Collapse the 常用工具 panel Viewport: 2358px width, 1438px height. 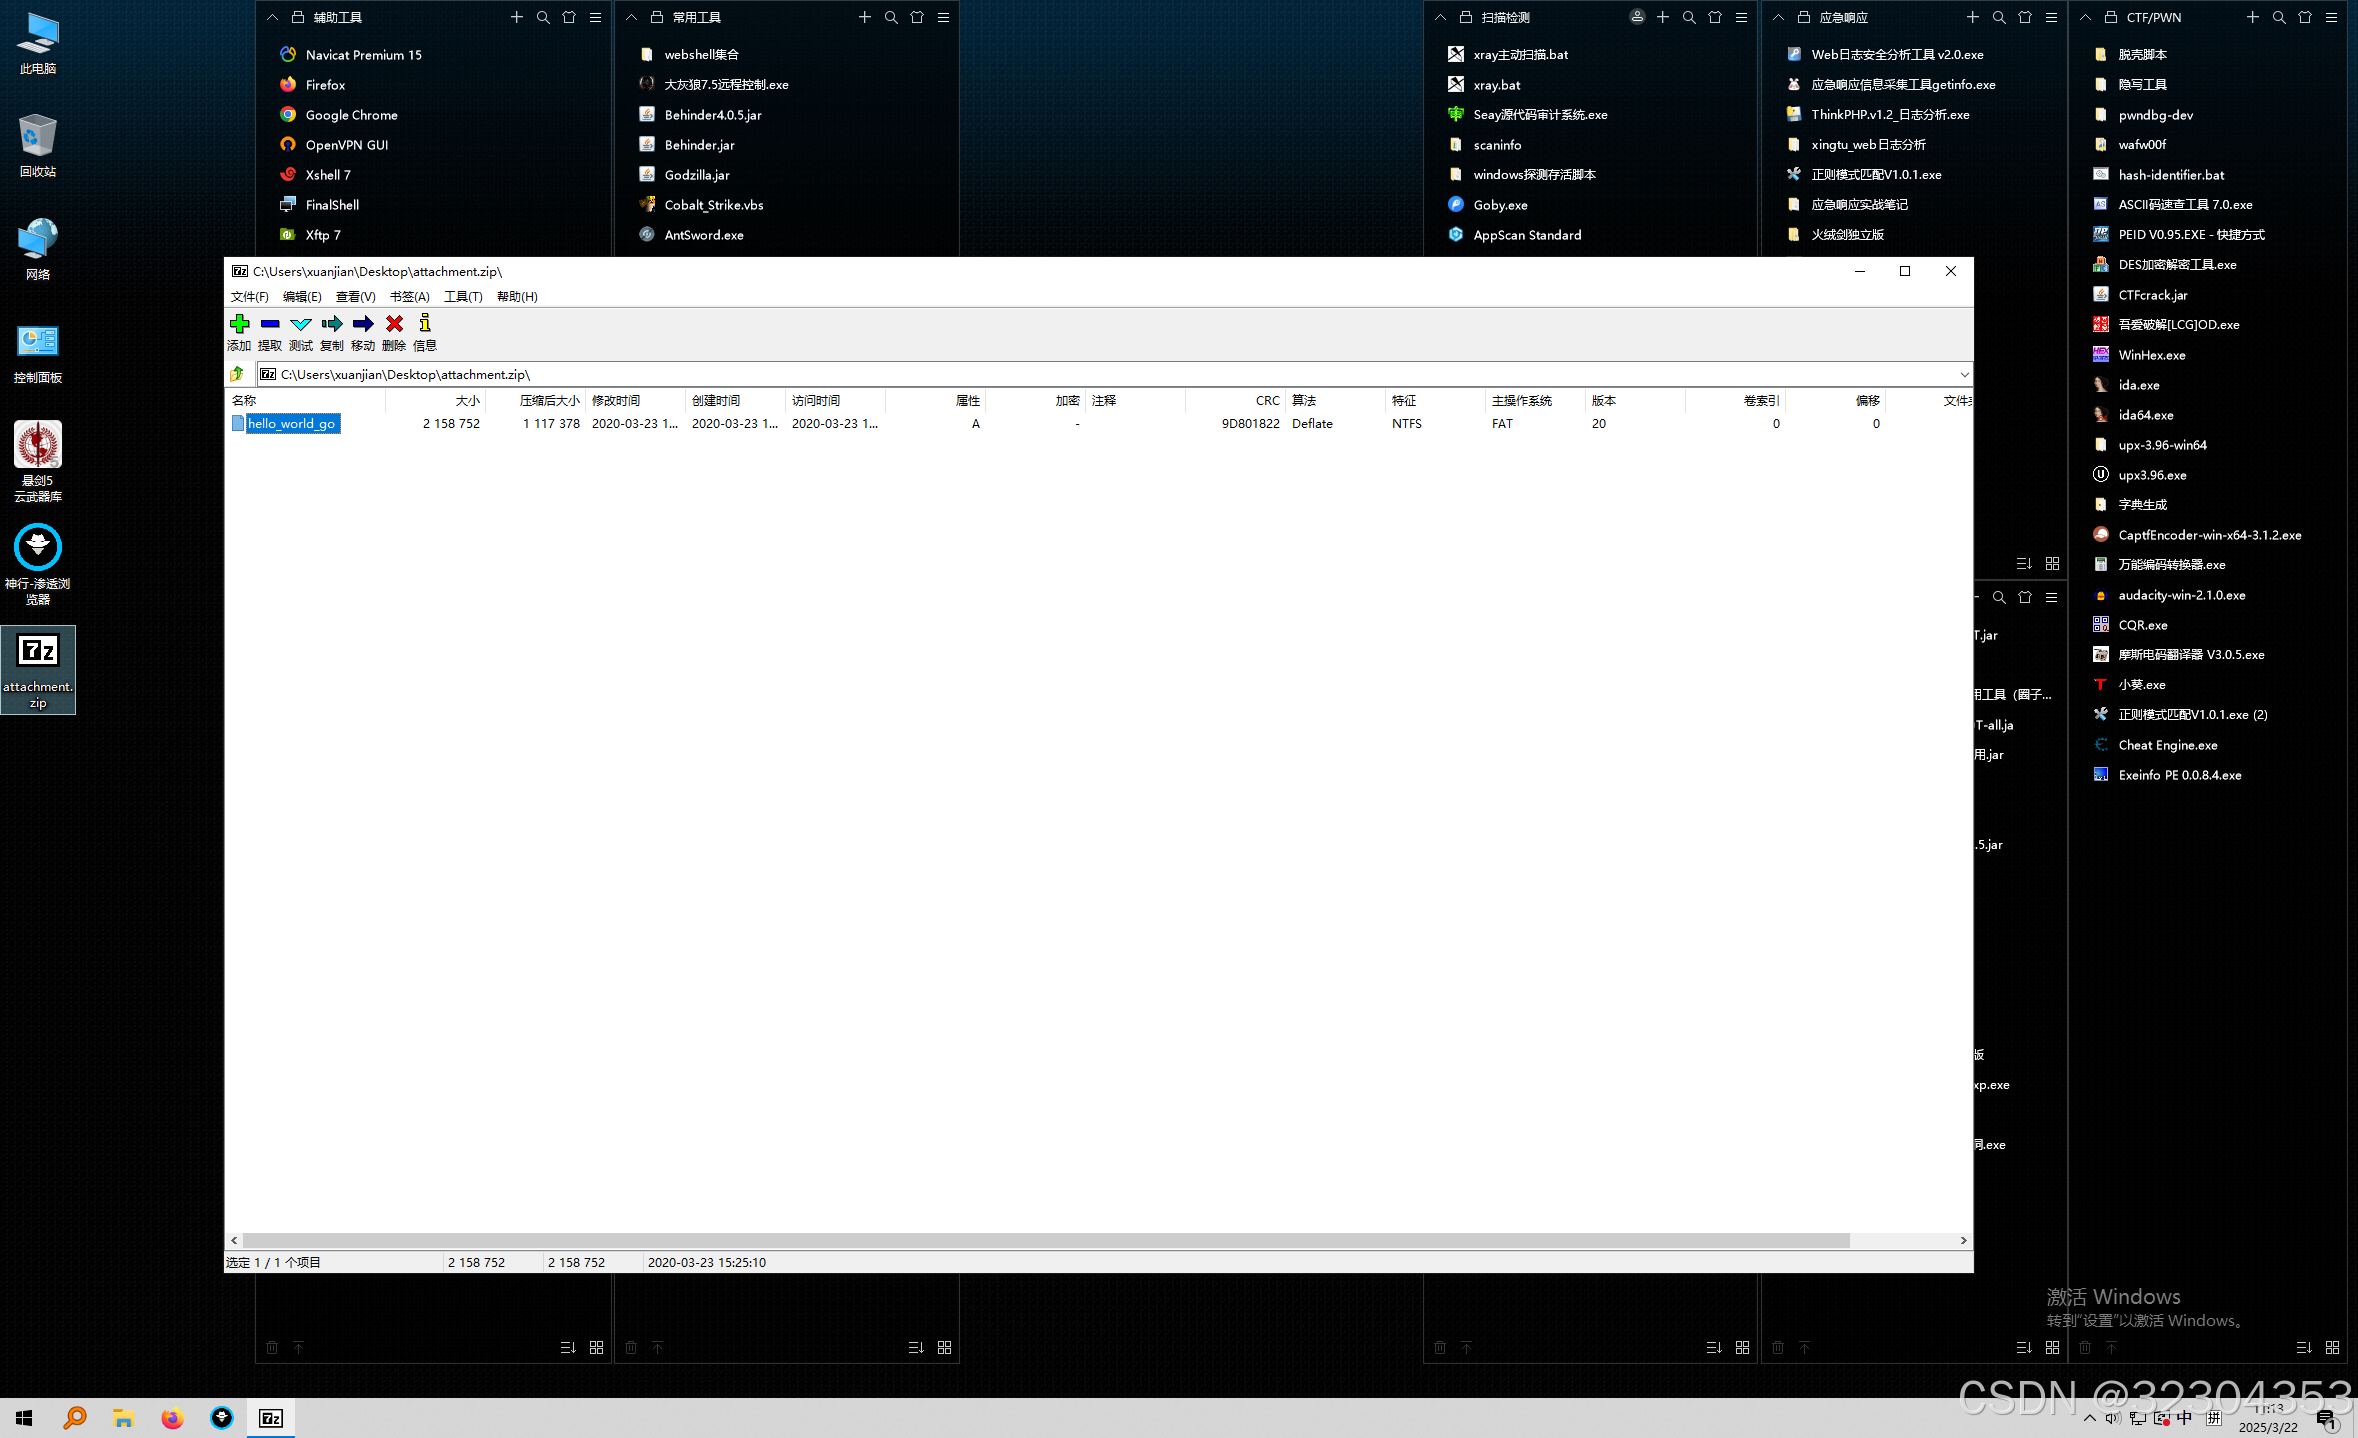click(x=631, y=17)
